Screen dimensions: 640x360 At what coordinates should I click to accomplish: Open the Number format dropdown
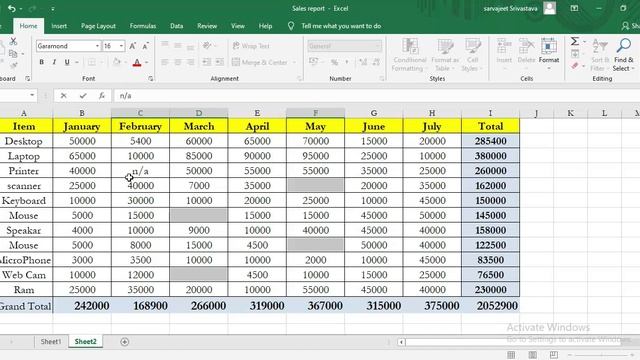click(377, 46)
